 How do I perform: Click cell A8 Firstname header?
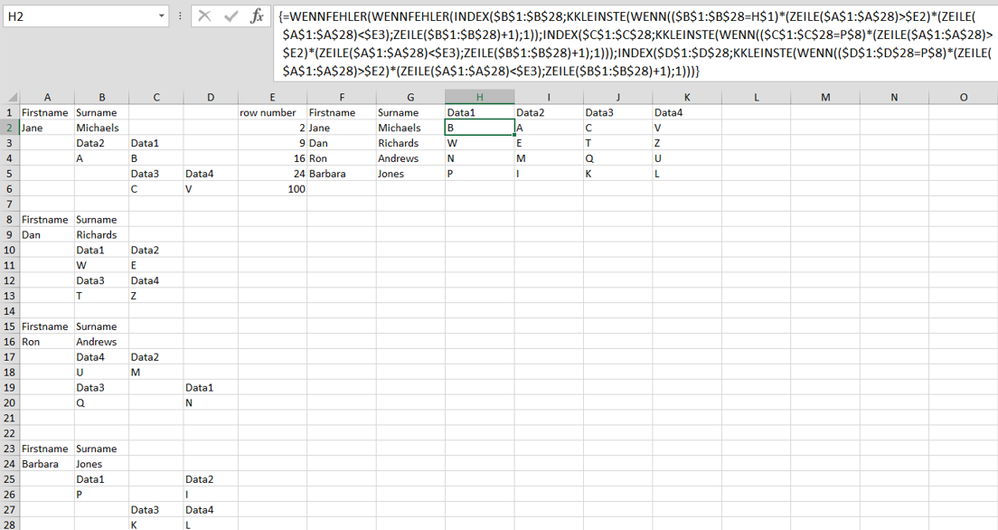point(47,220)
